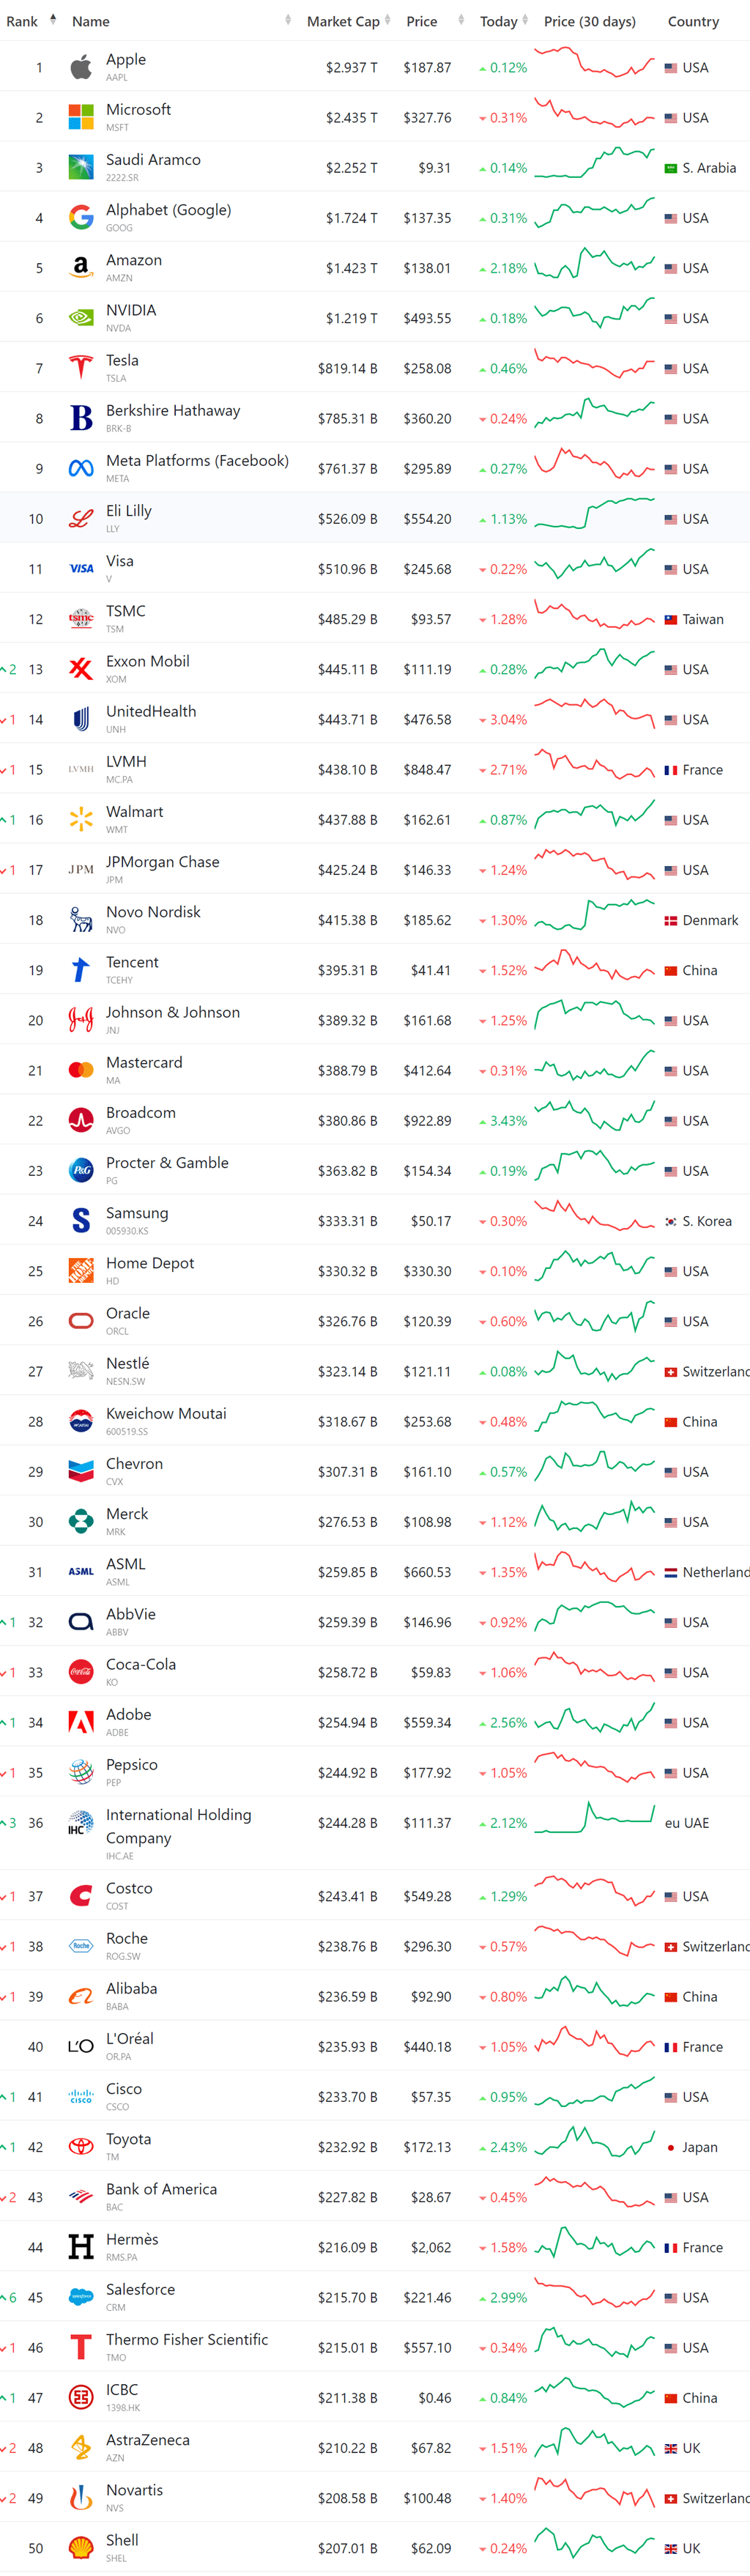Click the Country column header
This screenshot has height=2576, width=750.
click(693, 21)
